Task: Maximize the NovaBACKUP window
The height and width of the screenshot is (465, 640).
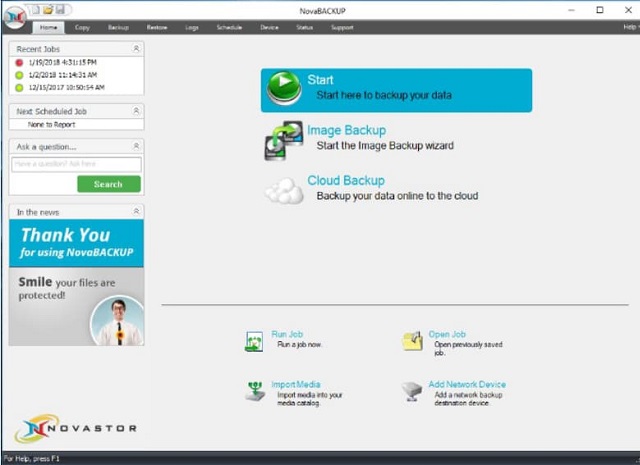Action: click(x=600, y=10)
